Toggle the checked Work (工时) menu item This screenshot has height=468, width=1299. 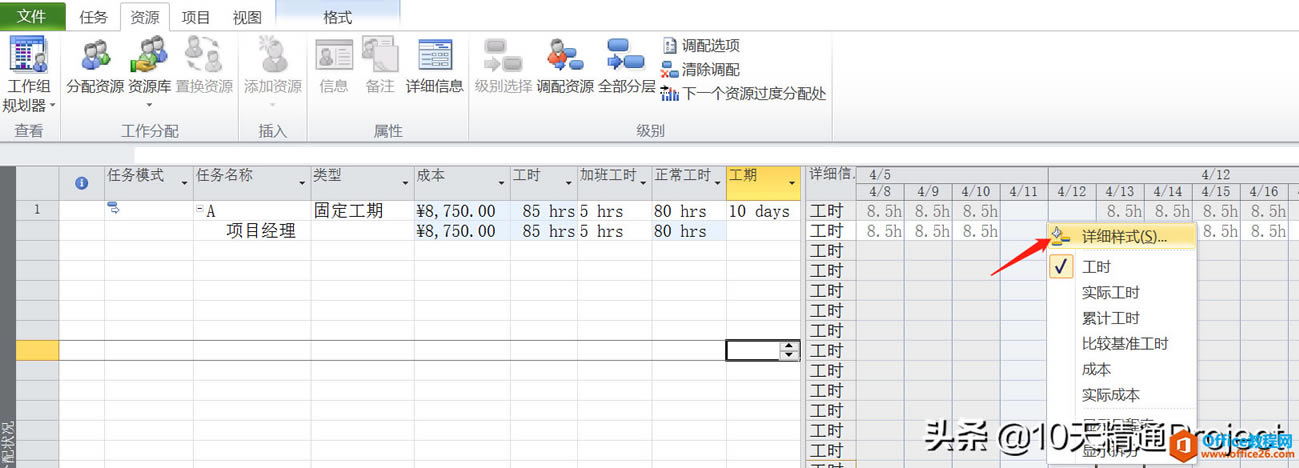[1120, 267]
